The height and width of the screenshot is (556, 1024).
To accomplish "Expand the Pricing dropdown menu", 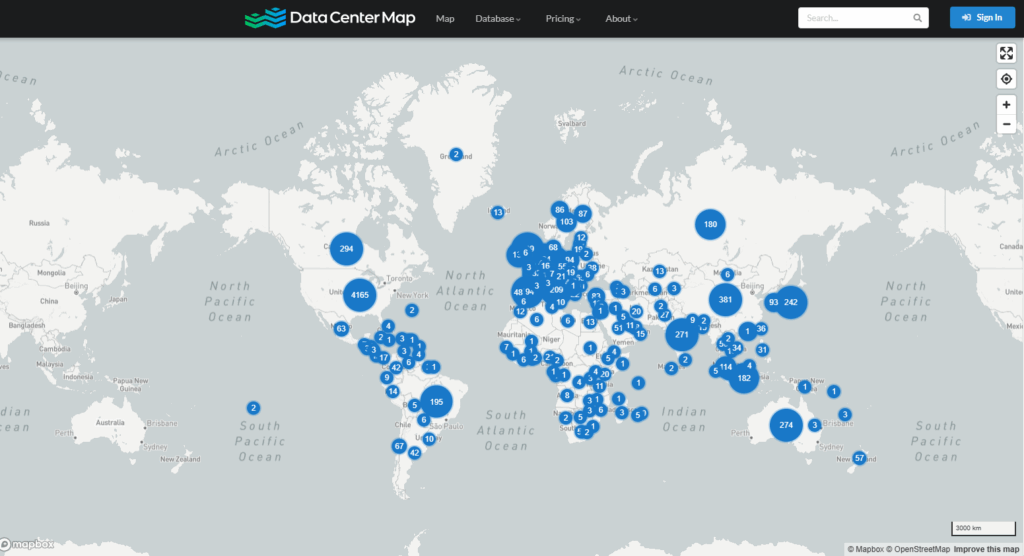I will pyautogui.click(x=563, y=18).
